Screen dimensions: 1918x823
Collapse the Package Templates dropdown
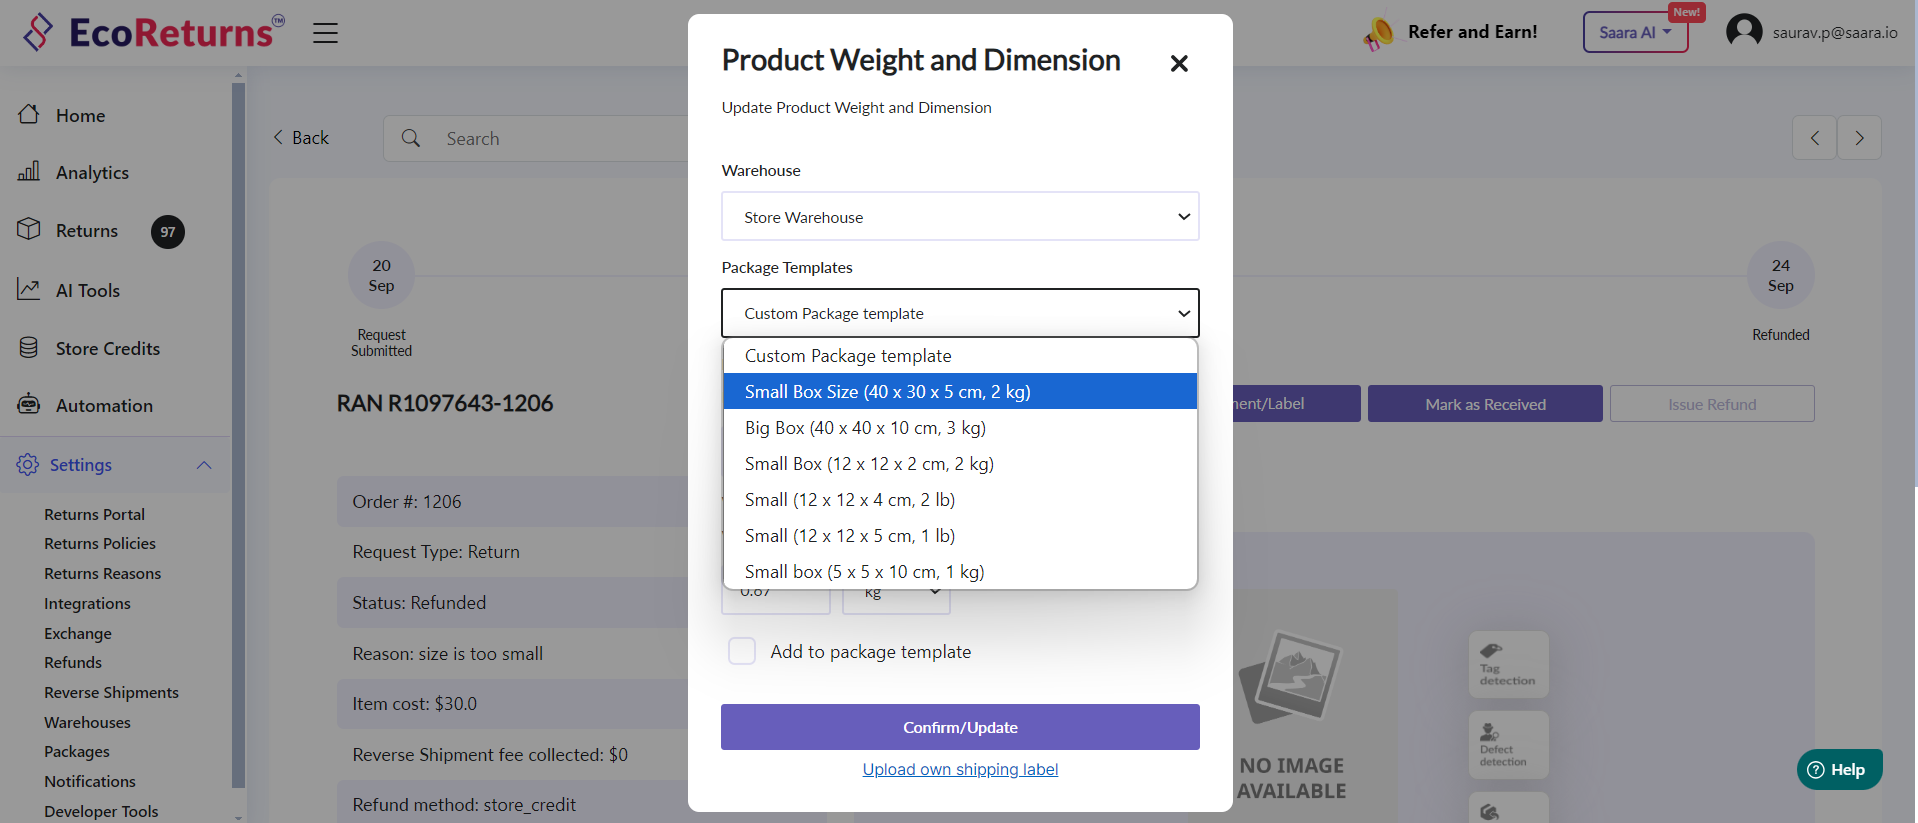959,314
